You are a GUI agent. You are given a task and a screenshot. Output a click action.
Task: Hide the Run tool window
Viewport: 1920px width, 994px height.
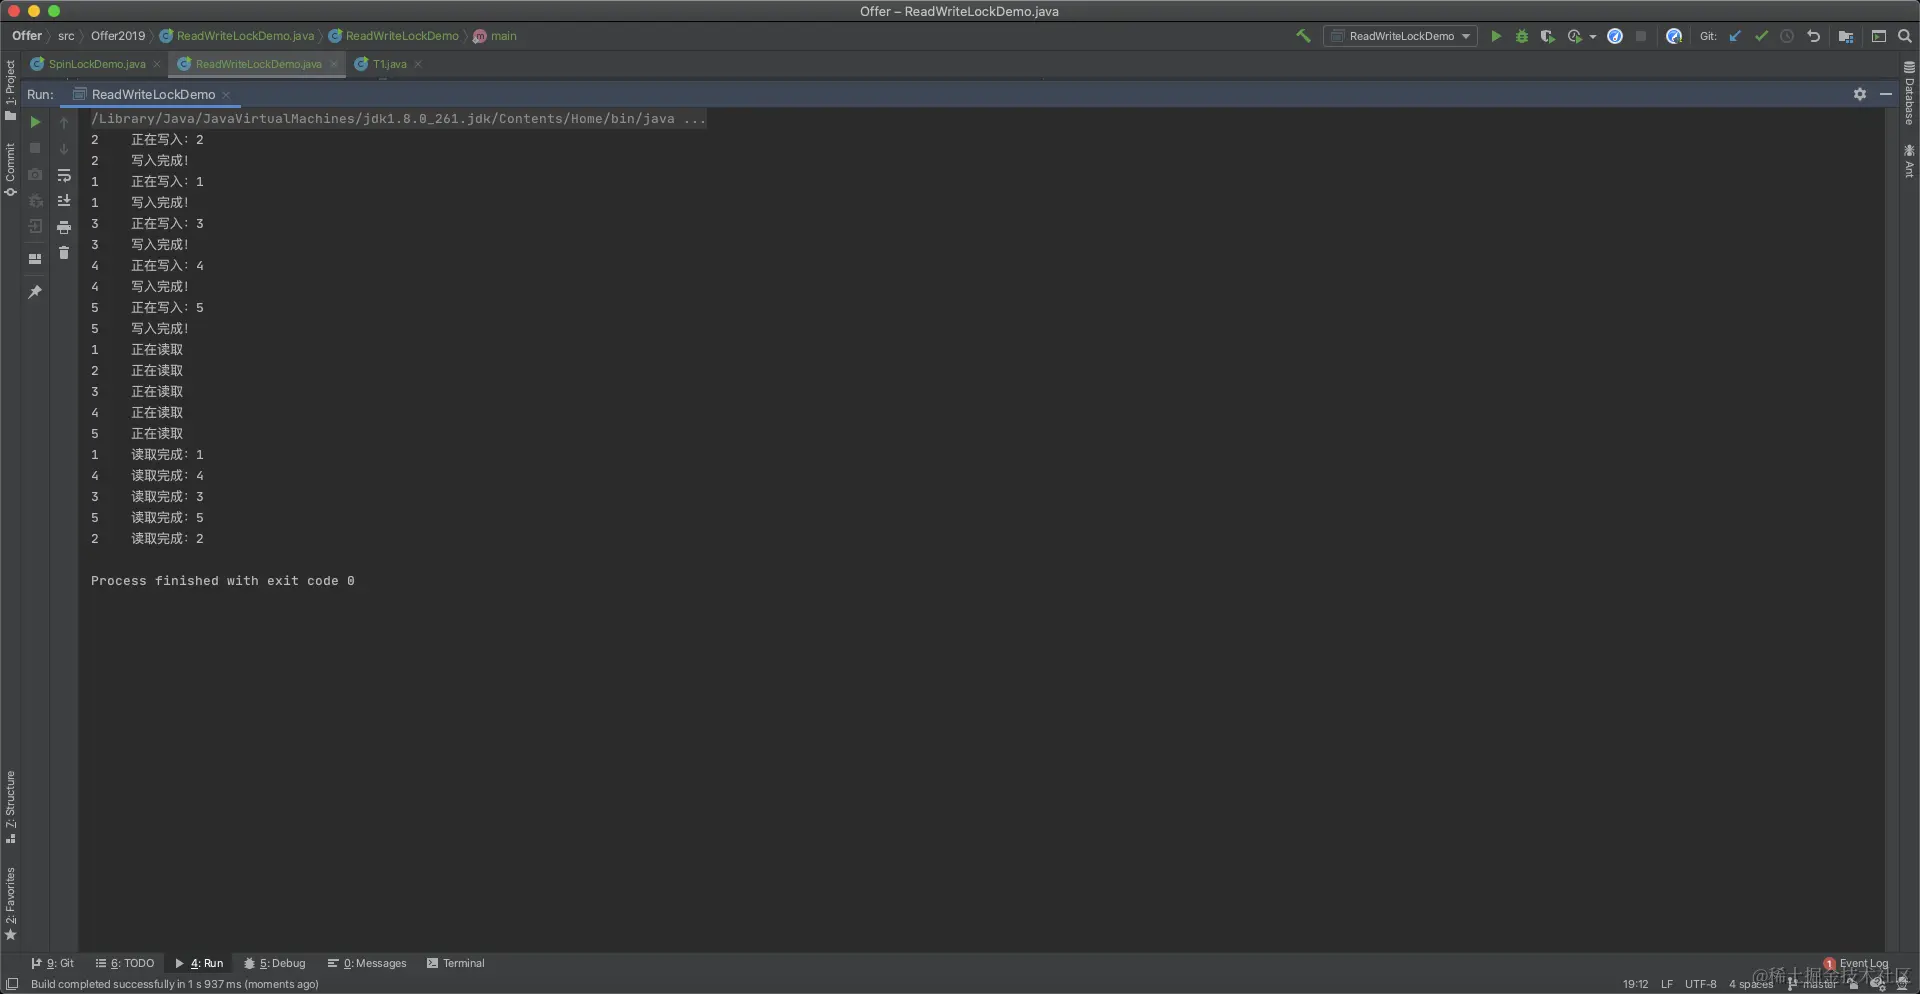coord(1886,94)
